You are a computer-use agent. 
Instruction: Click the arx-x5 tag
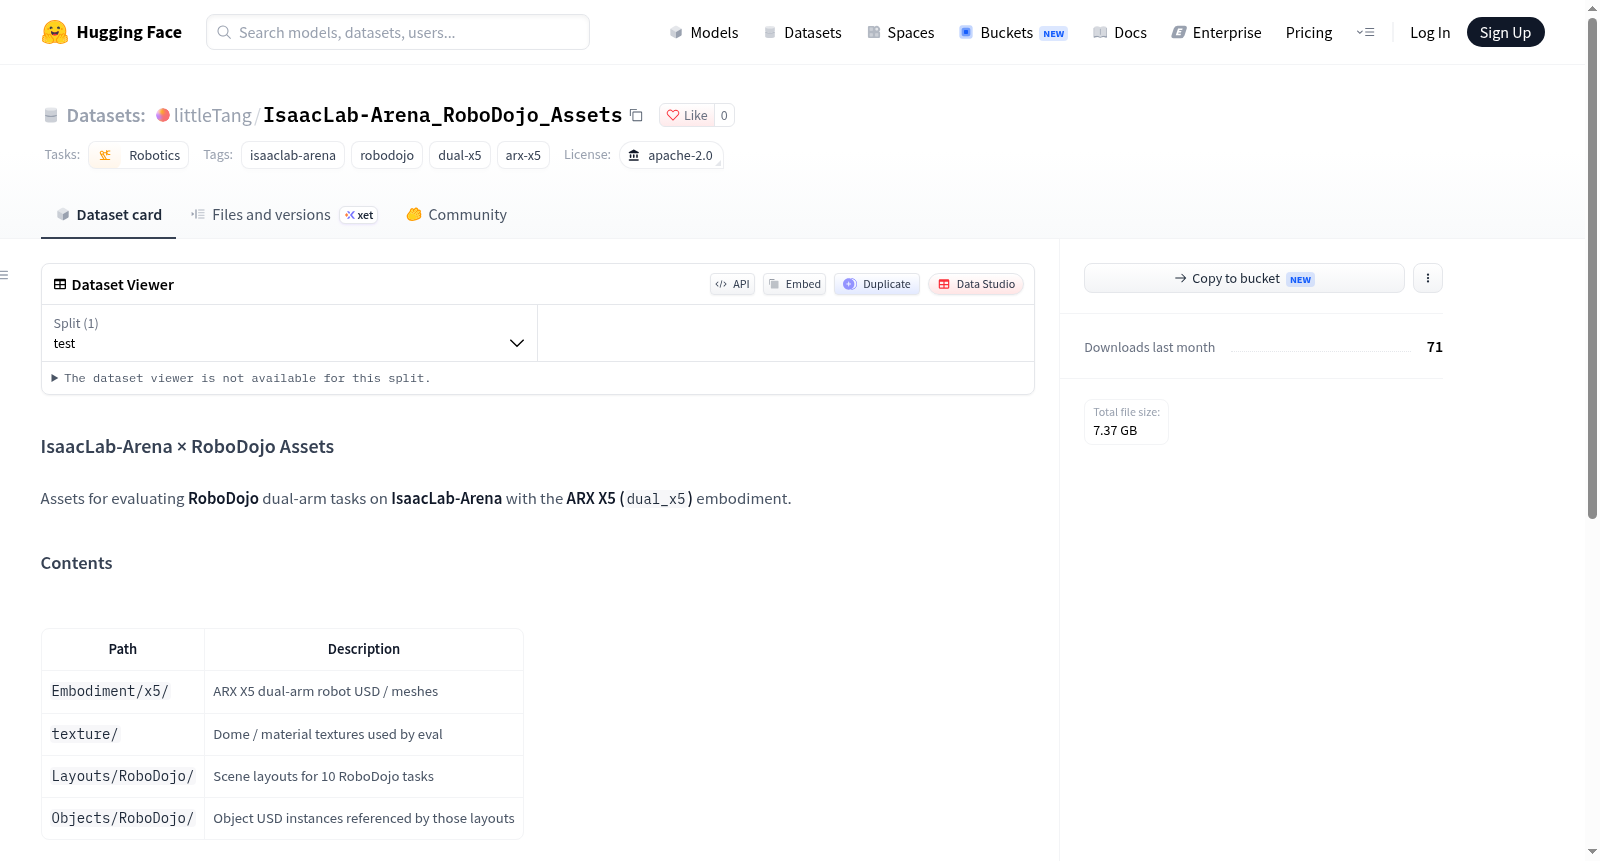(523, 155)
